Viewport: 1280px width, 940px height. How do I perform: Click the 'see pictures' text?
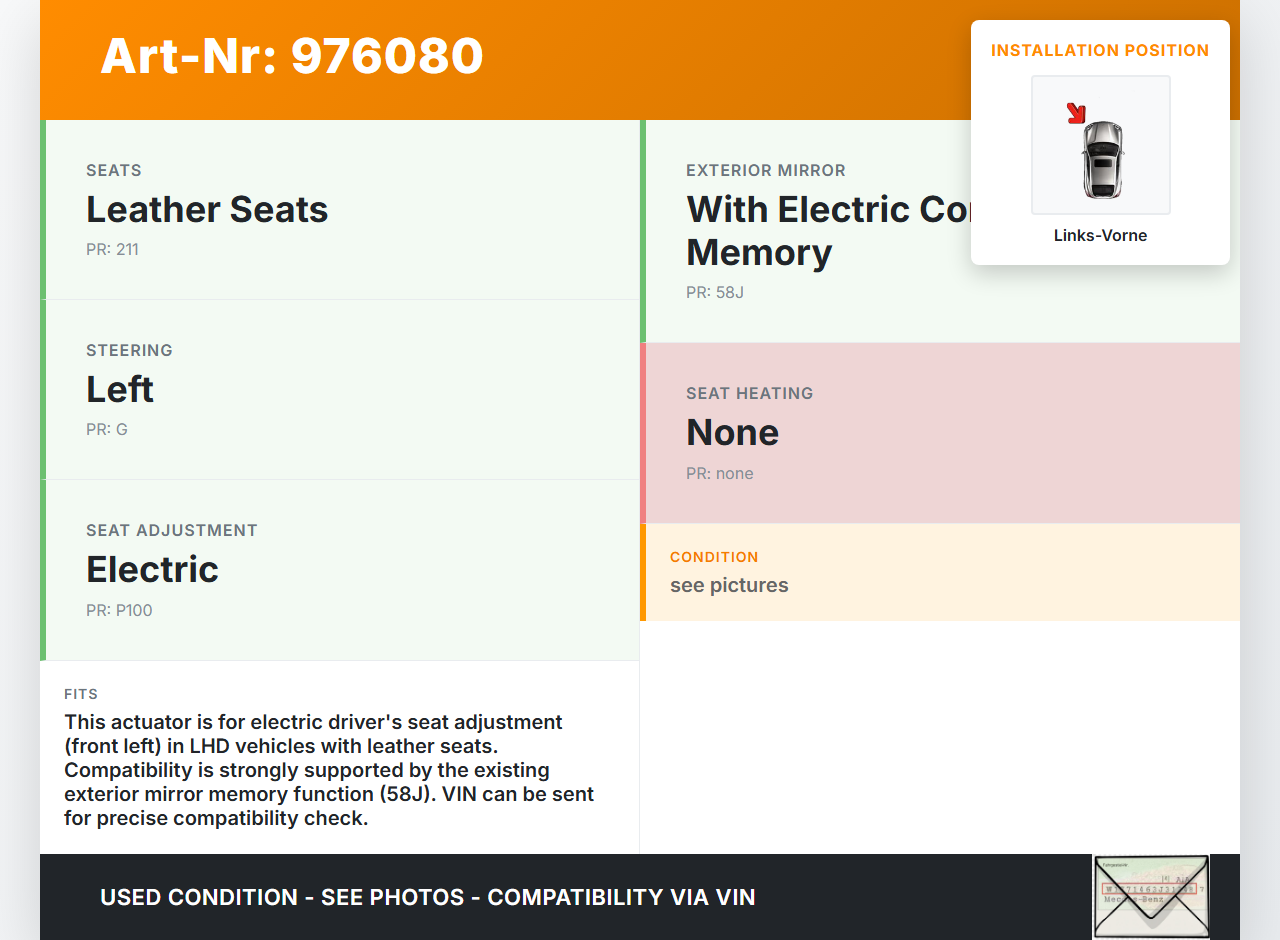click(729, 585)
